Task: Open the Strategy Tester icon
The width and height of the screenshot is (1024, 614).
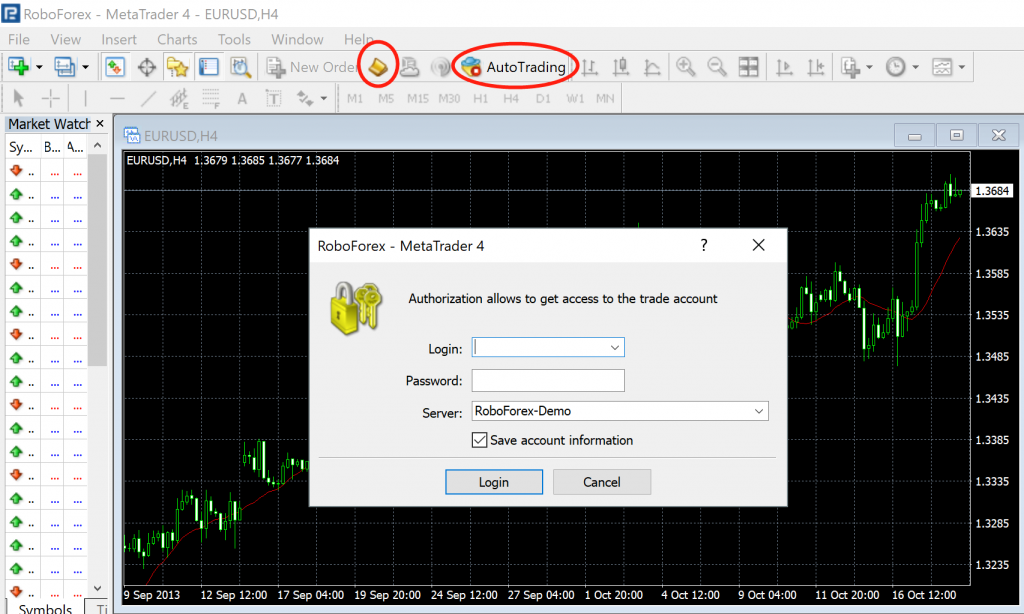Action: click(x=241, y=67)
